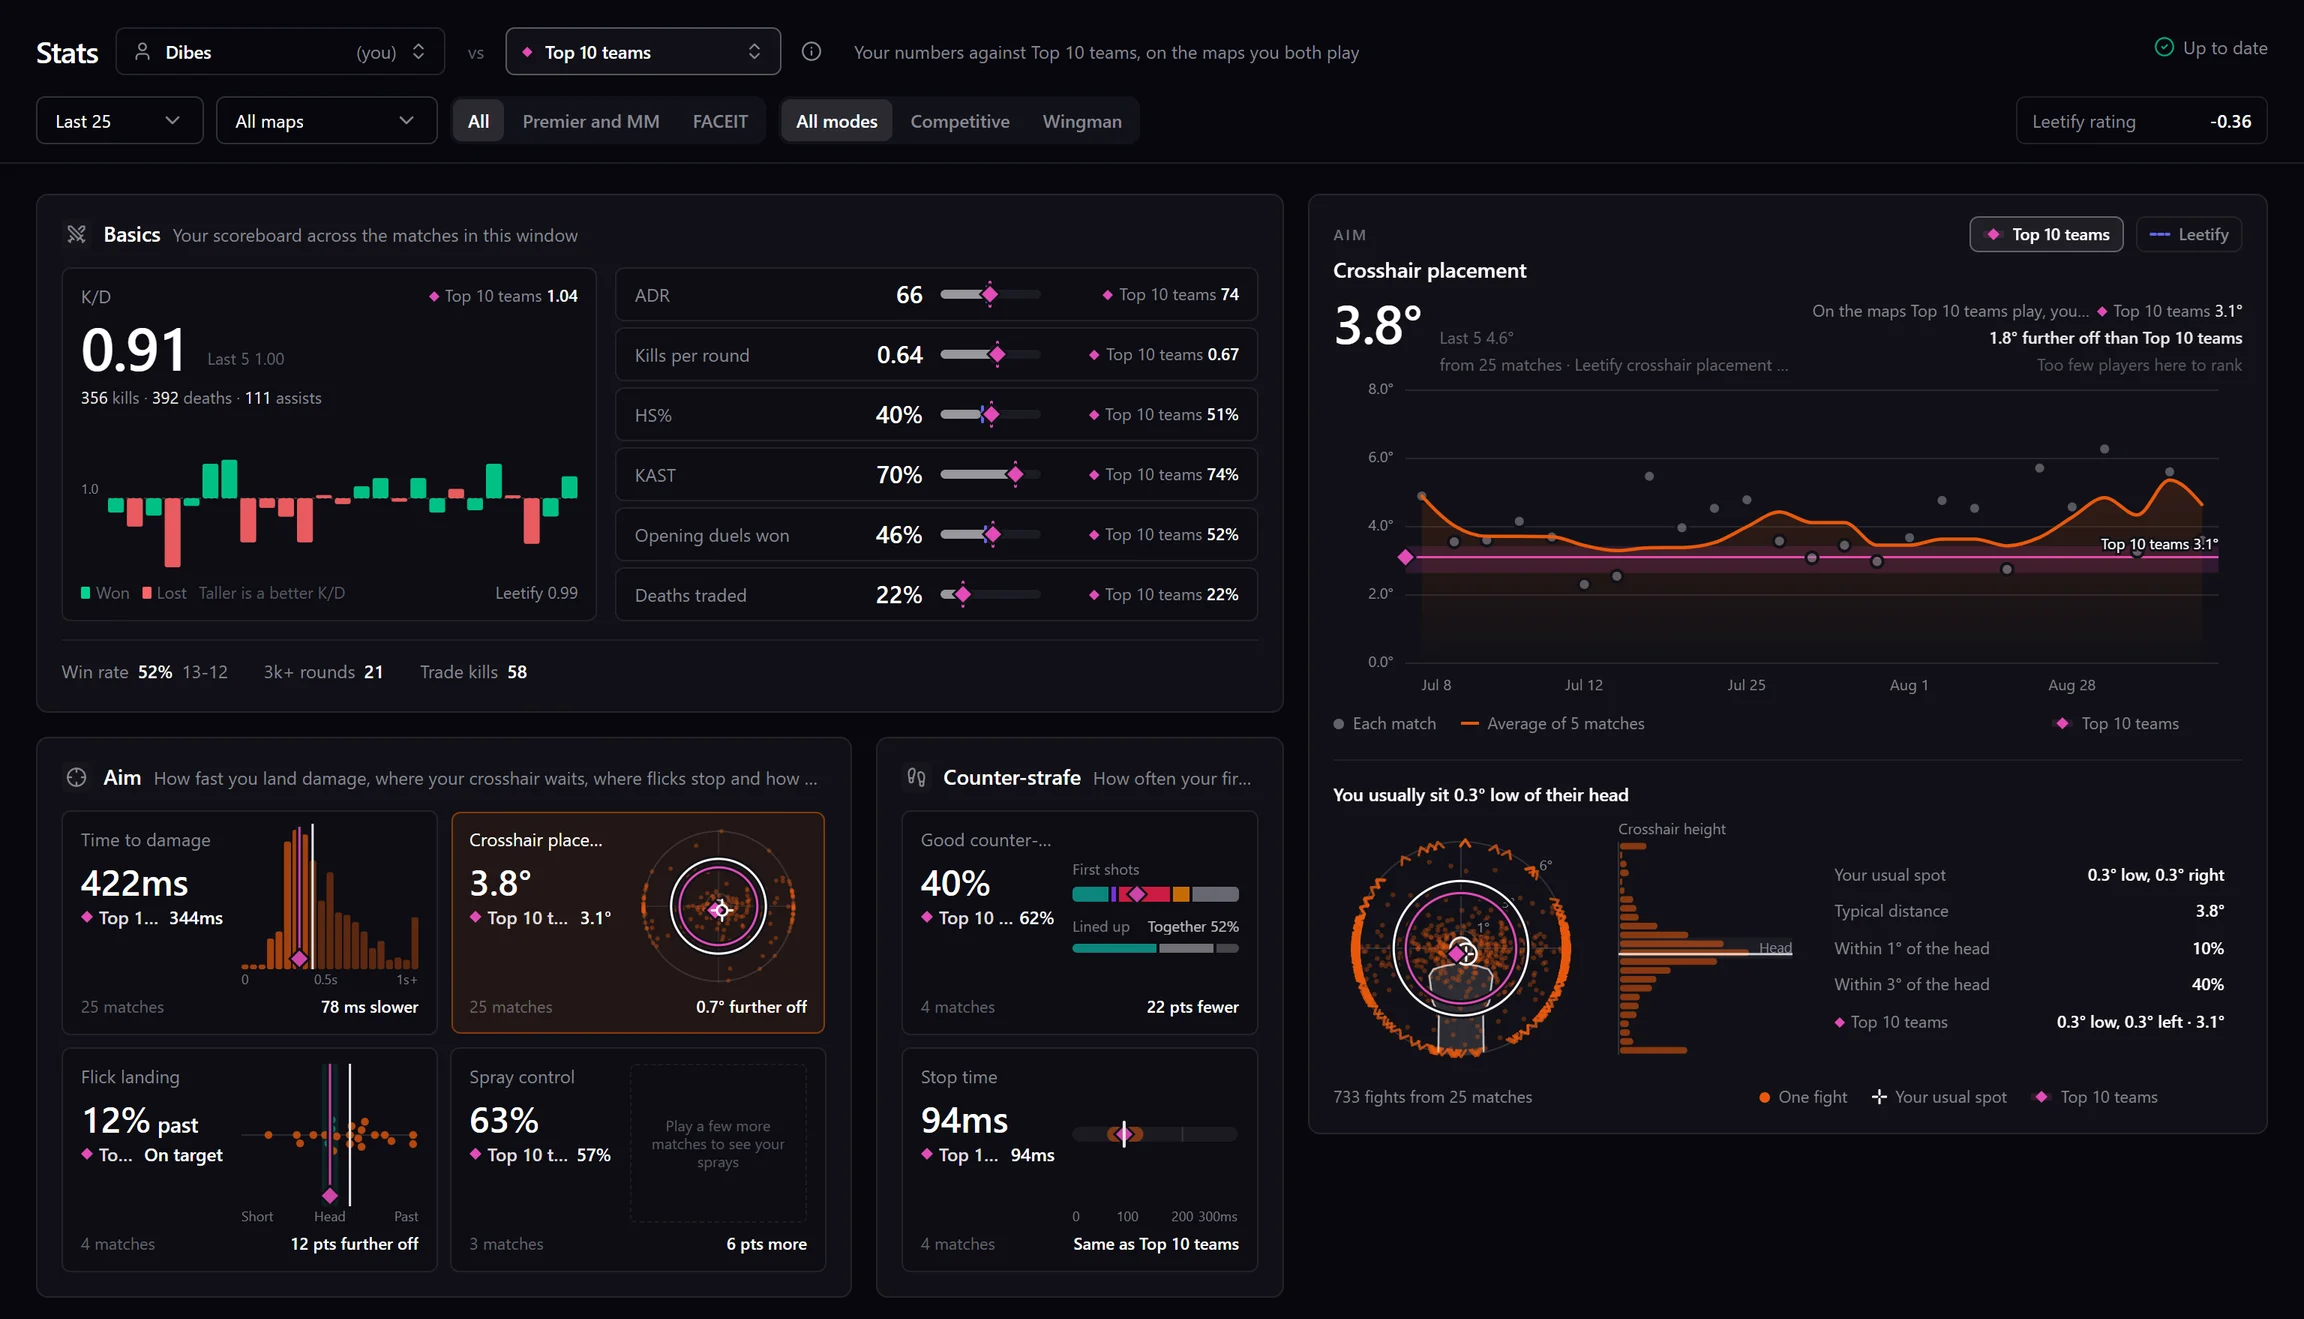2304x1319 pixels.
Task: Click the Deaths traded stat row
Action: point(936,594)
